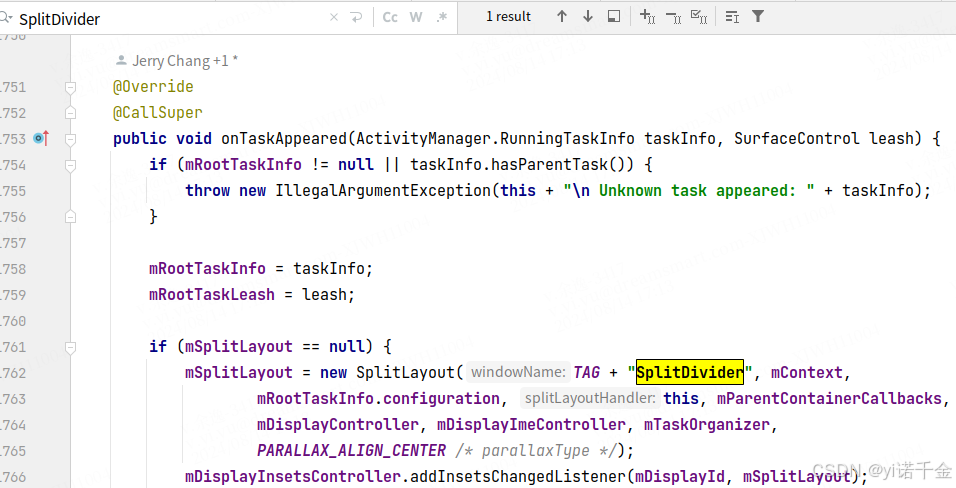Click mContext argument on line 762
This screenshot has height=488, width=956.
click(806, 372)
